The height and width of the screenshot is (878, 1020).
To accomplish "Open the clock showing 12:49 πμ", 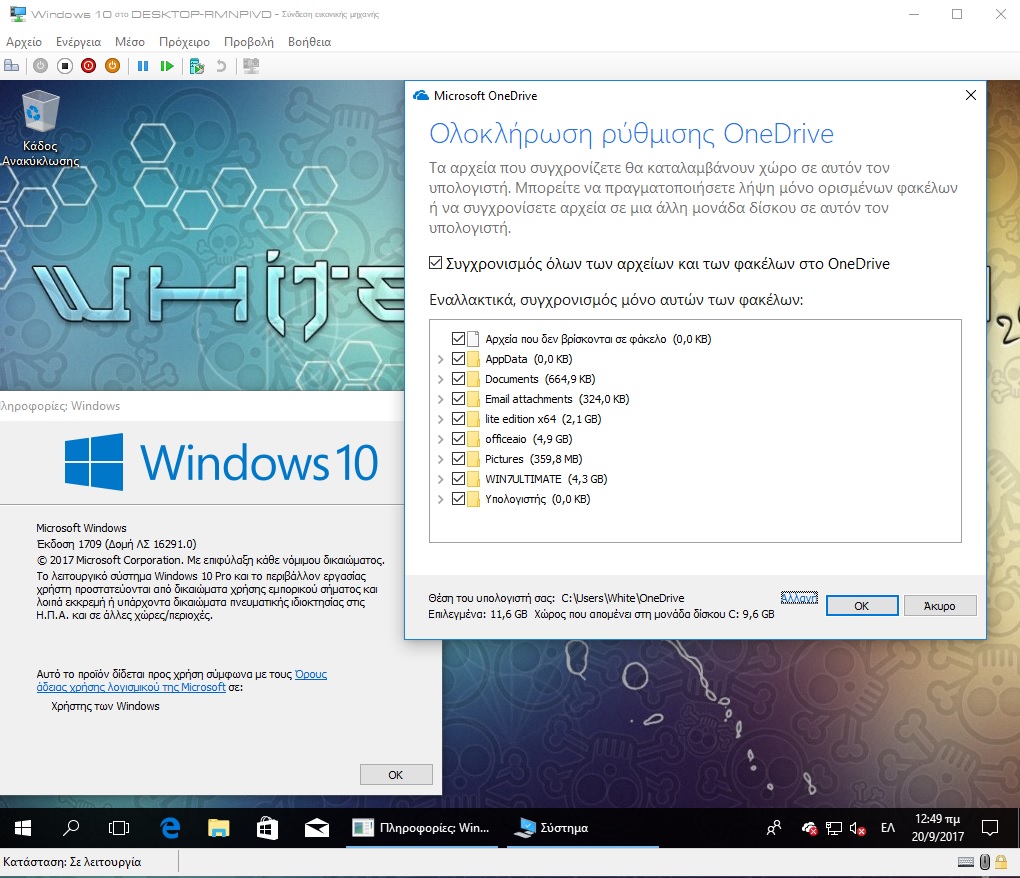I will [x=937, y=828].
